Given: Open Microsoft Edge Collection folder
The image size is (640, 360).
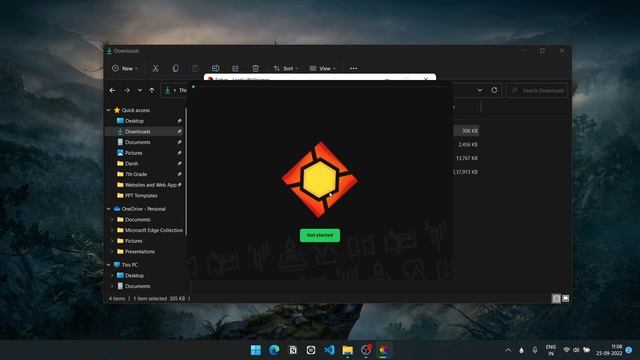Looking at the screenshot, I should tap(153, 230).
